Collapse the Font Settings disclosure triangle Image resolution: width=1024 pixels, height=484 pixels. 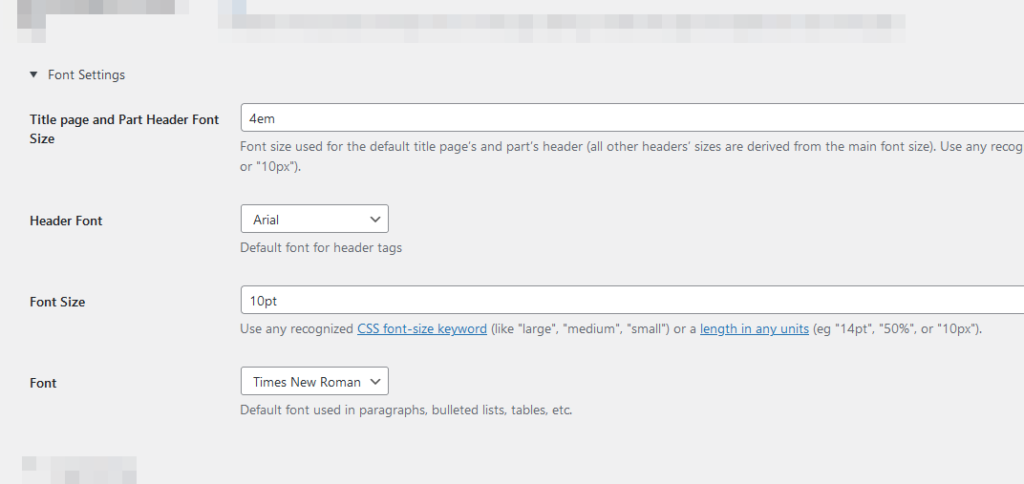coord(33,75)
